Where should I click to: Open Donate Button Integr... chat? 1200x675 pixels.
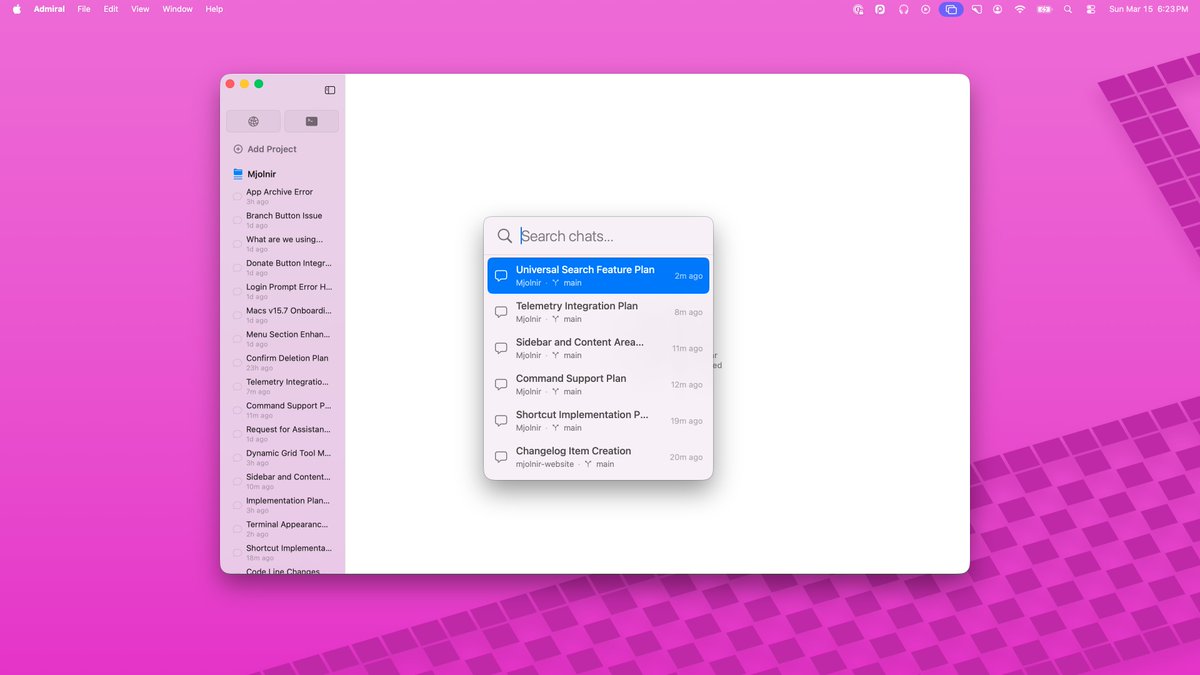(283, 268)
